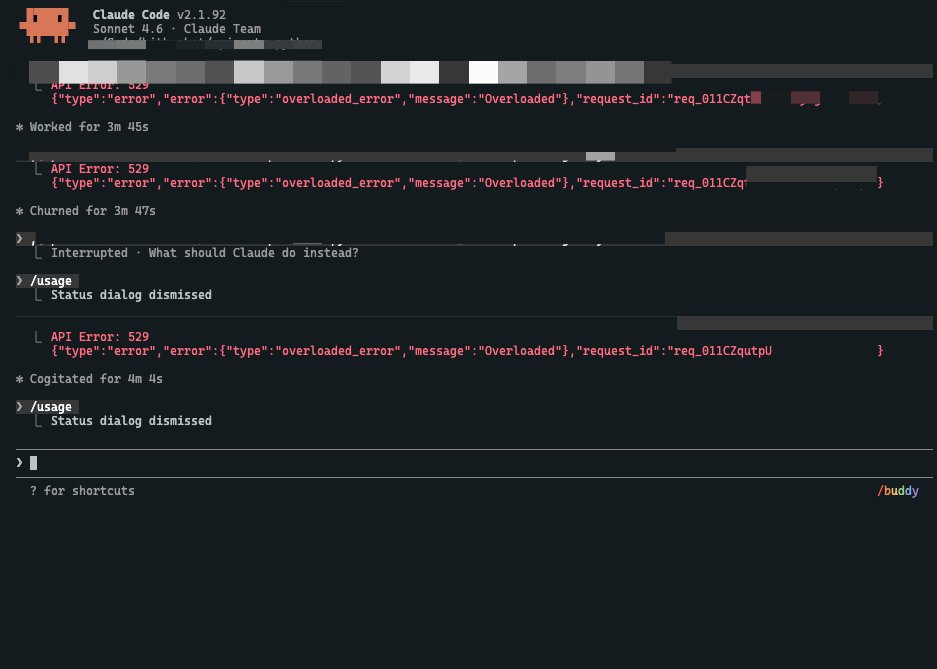The height and width of the screenshot is (669, 937).
Task: Click the version label "v2.1.92"
Action: [201, 14]
